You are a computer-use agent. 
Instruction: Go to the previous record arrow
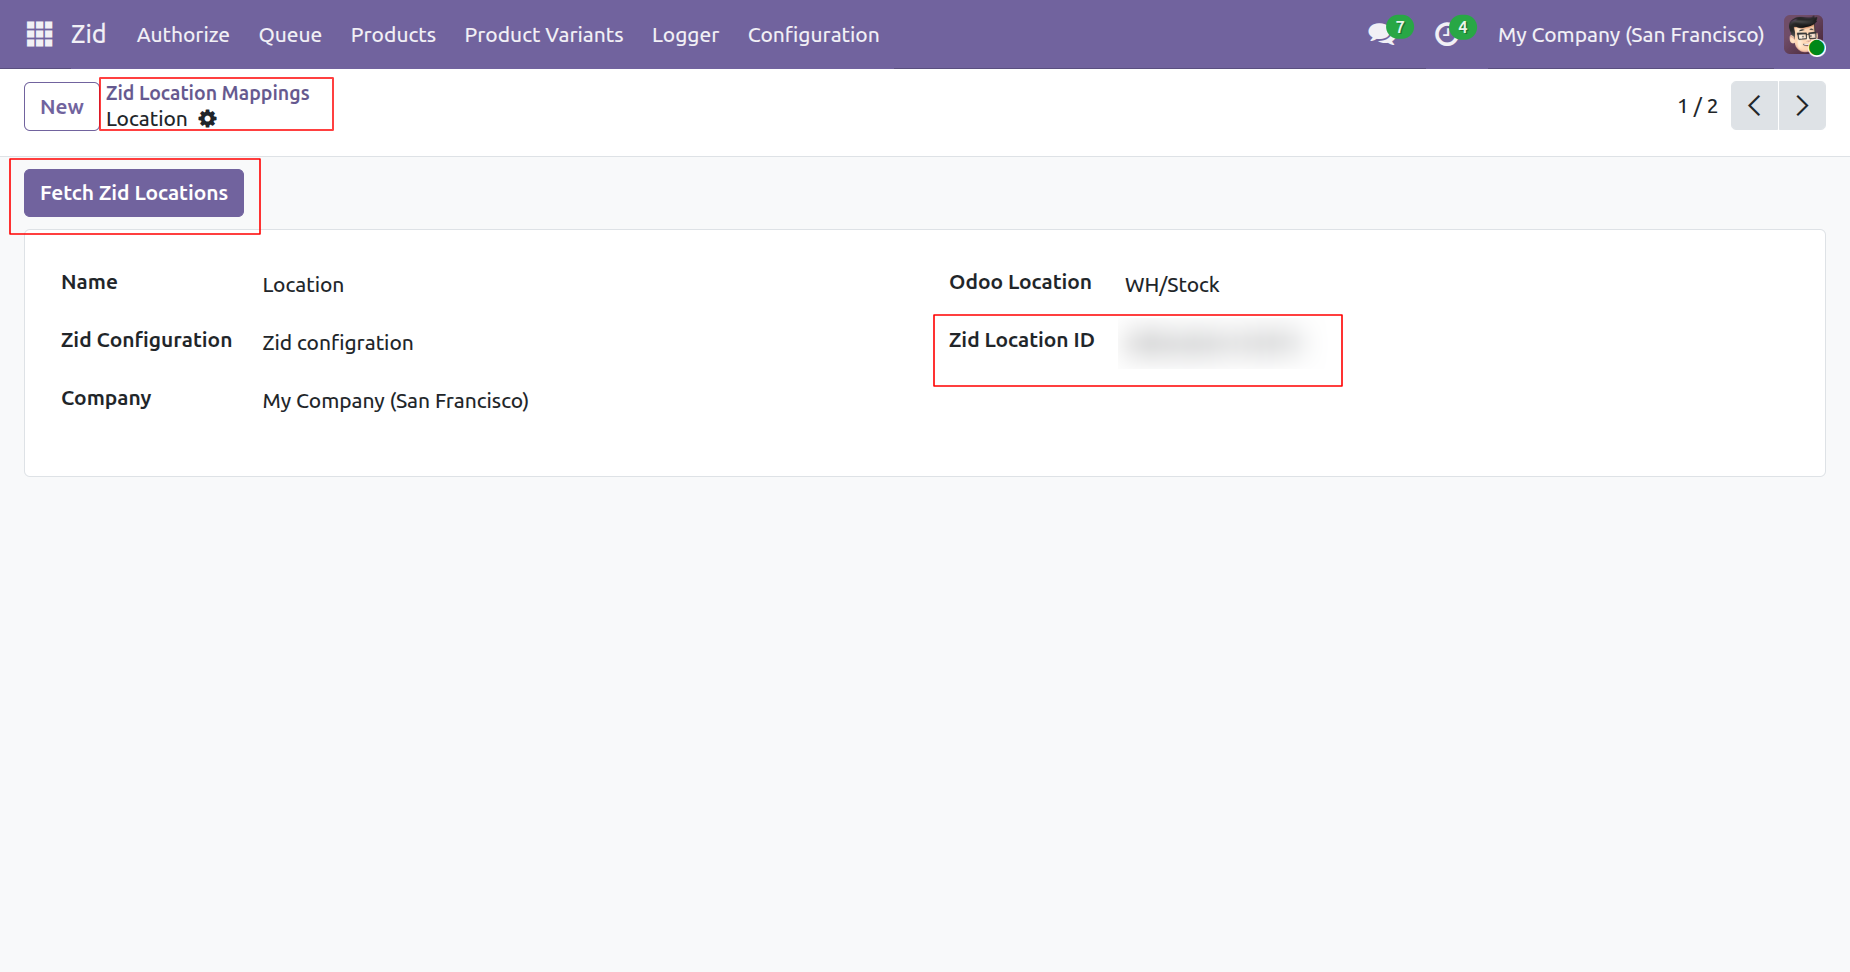[1754, 106]
